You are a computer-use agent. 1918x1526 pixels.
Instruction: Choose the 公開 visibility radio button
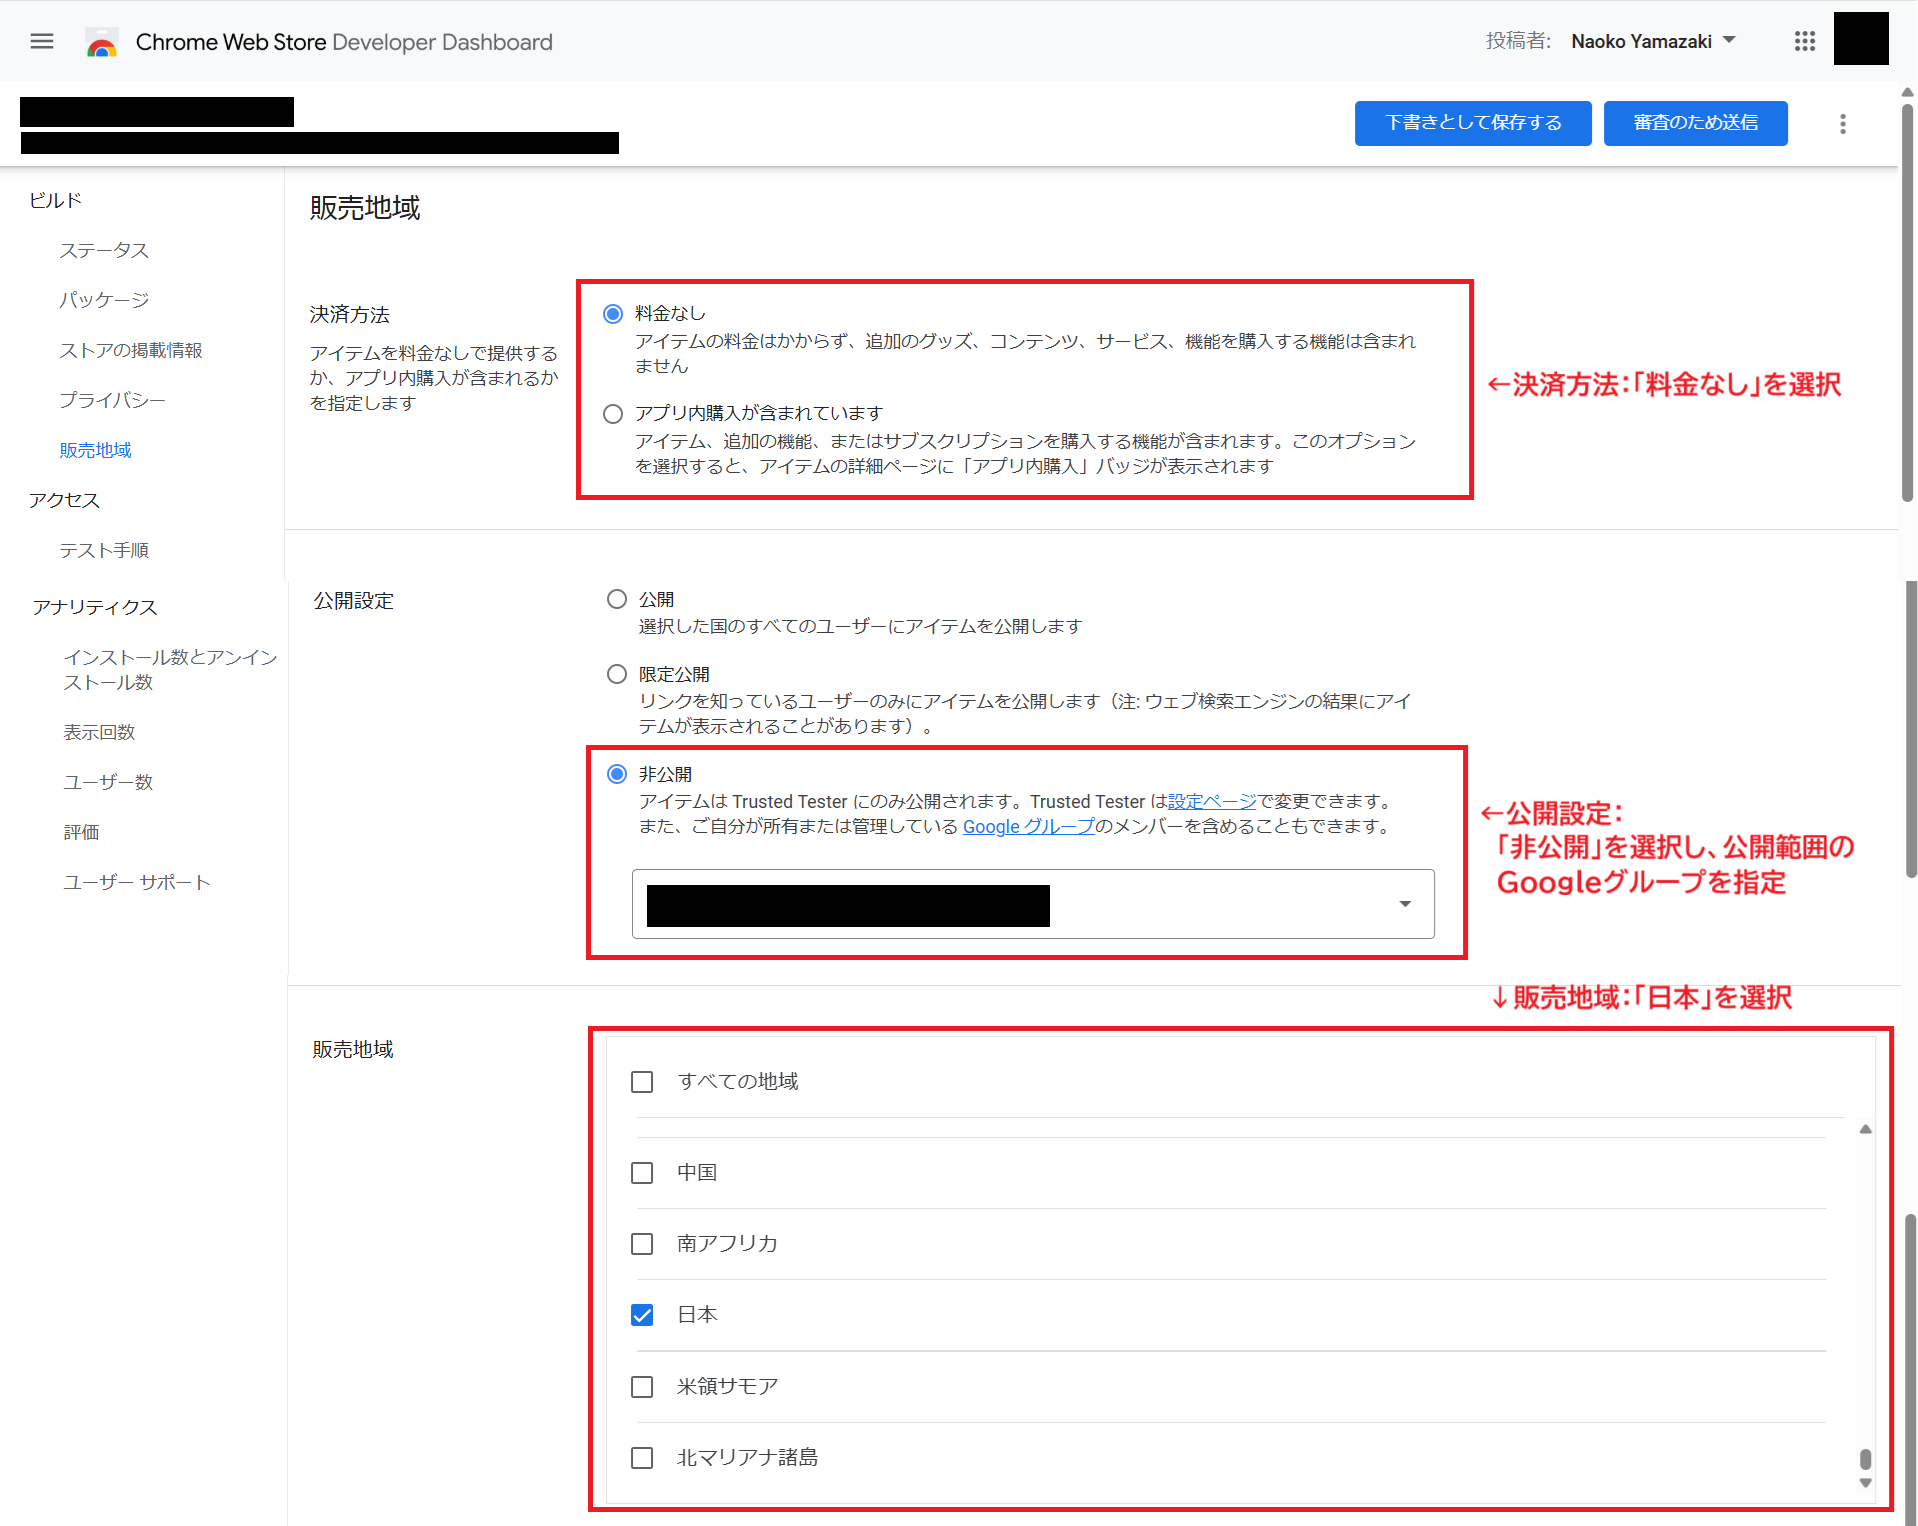[x=617, y=599]
